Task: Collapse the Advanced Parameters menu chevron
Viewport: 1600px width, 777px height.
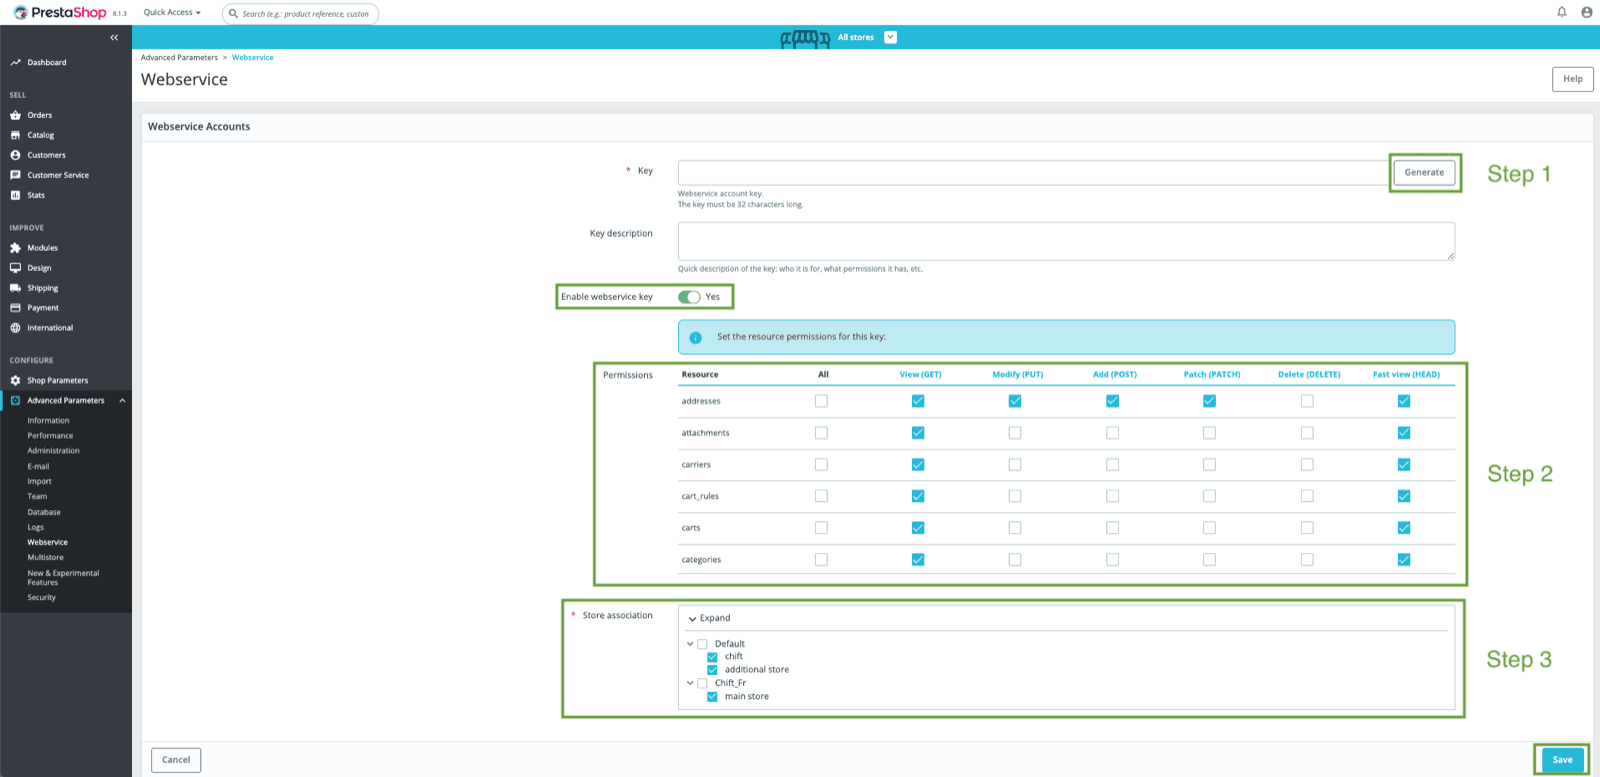Action: click(122, 401)
